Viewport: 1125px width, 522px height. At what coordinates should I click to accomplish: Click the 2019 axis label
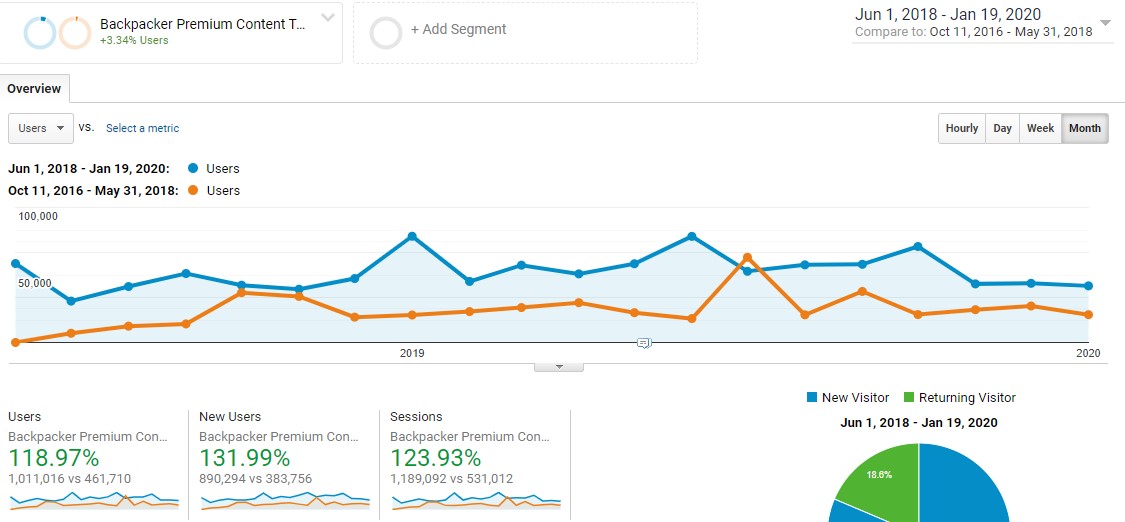coord(412,353)
